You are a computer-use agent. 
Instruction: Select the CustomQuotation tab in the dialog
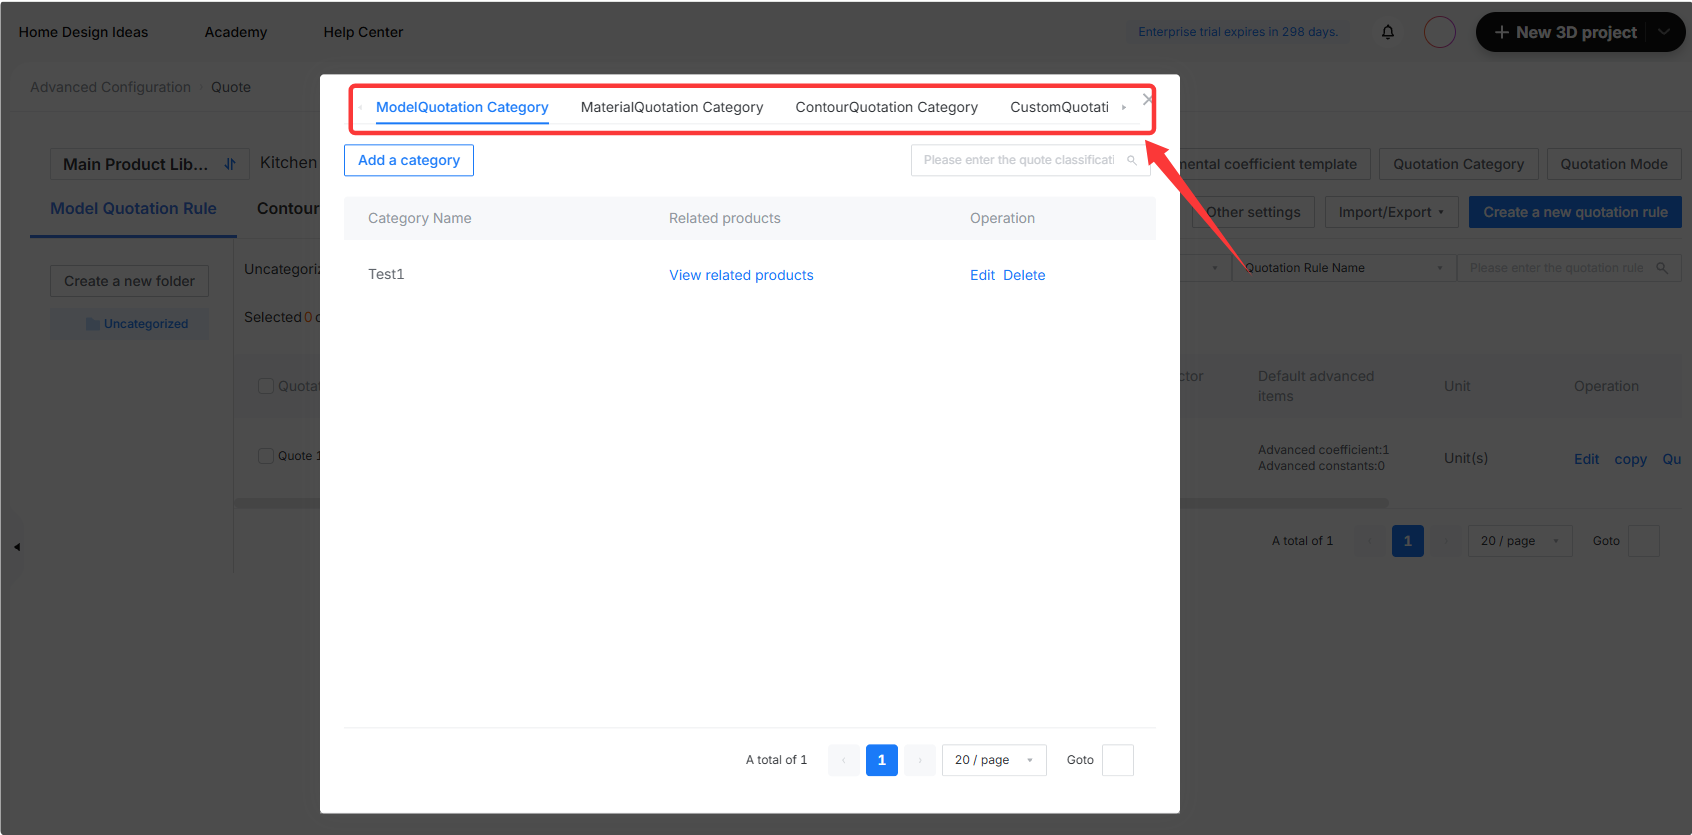click(1059, 107)
